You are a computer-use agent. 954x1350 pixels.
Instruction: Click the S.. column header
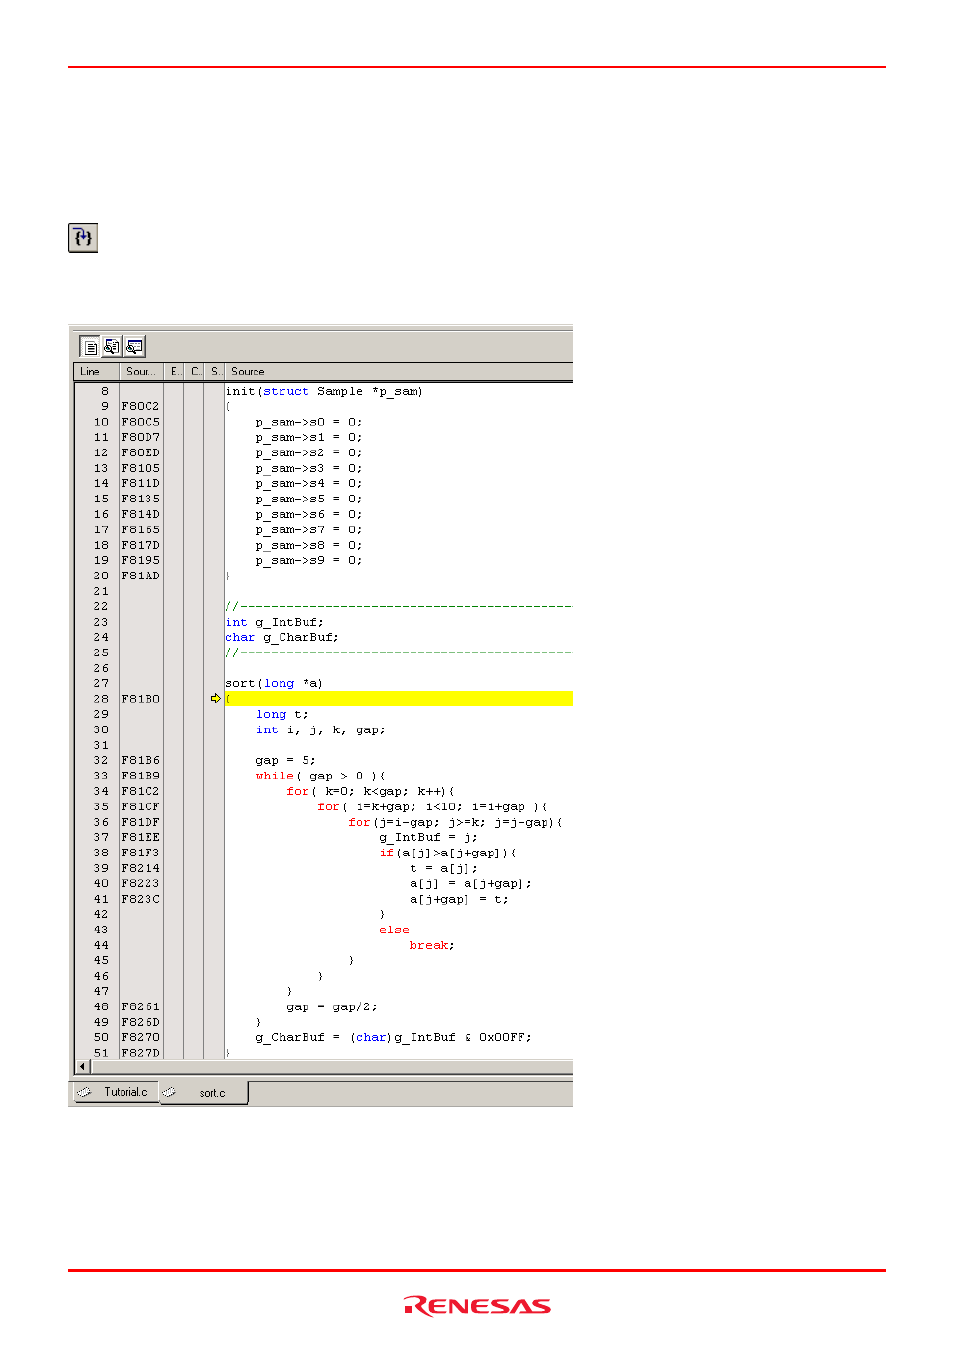[x=214, y=371]
